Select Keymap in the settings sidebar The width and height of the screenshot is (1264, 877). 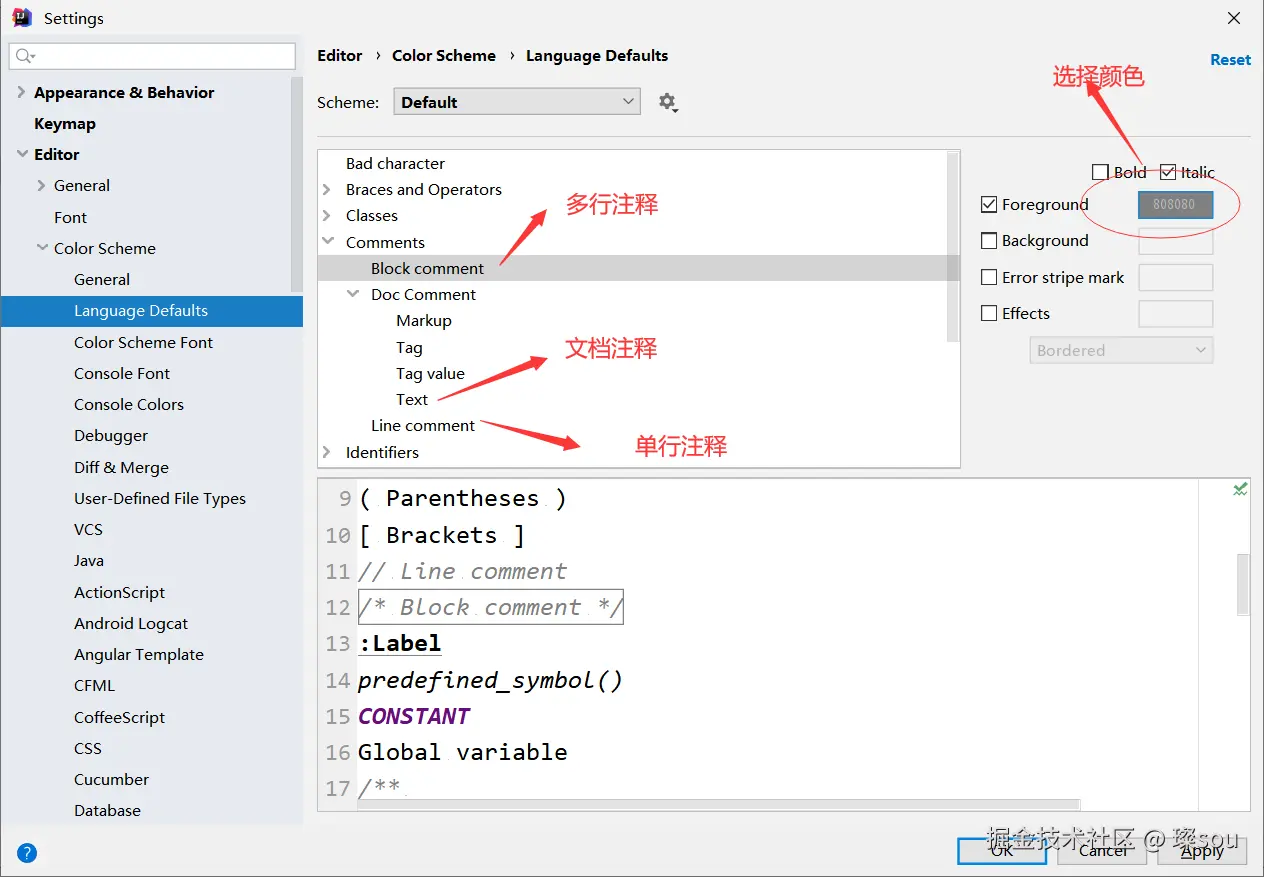coord(65,123)
